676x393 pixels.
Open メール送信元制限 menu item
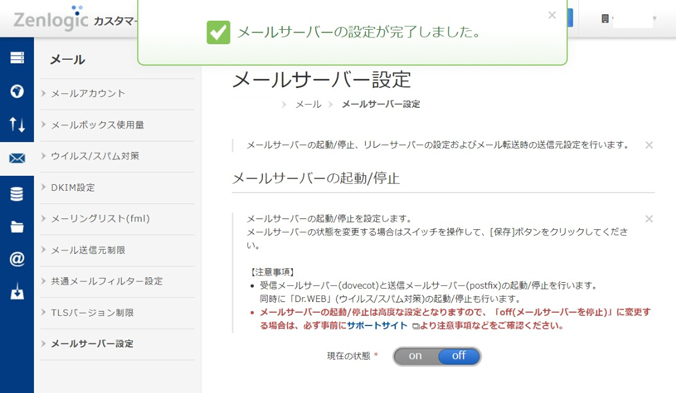point(88,250)
